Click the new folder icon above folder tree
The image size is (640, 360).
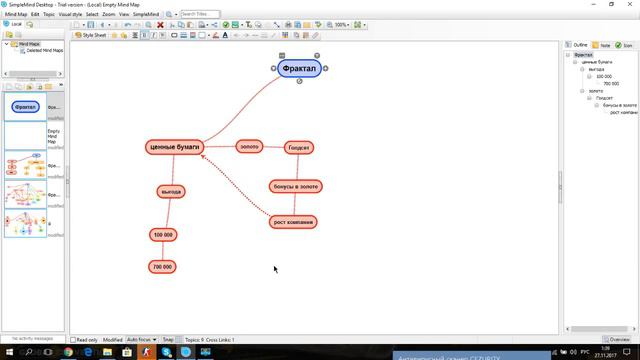[x=9, y=35]
